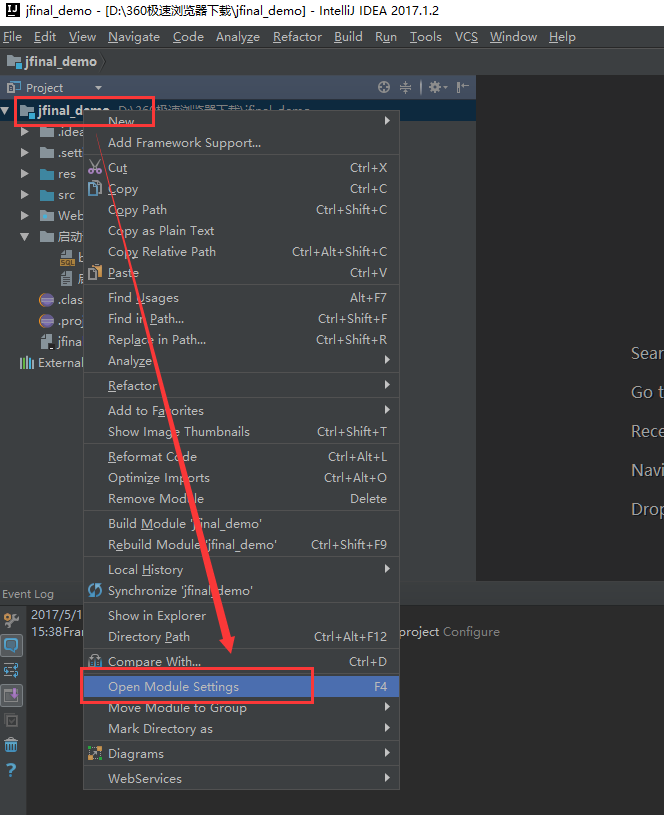Select Copy Path menu entry
Screen dimensions: 664x815
pyautogui.click(x=241, y=209)
